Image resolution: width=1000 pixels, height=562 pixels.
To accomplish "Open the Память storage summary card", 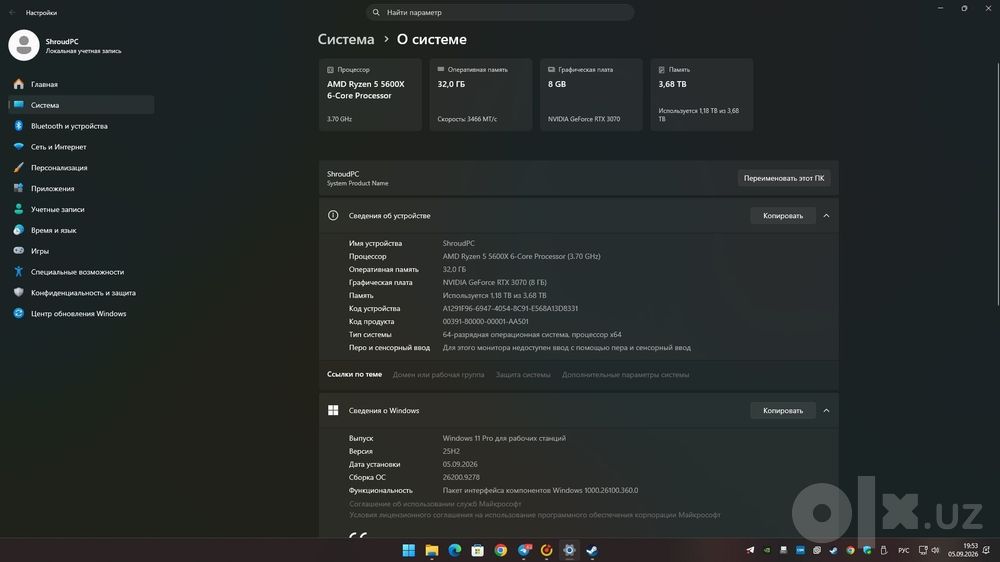I will coord(702,94).
